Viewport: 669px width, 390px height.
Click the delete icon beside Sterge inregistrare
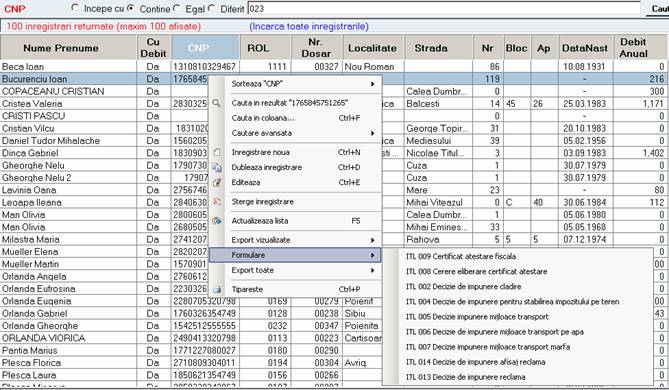coord(217,202)
